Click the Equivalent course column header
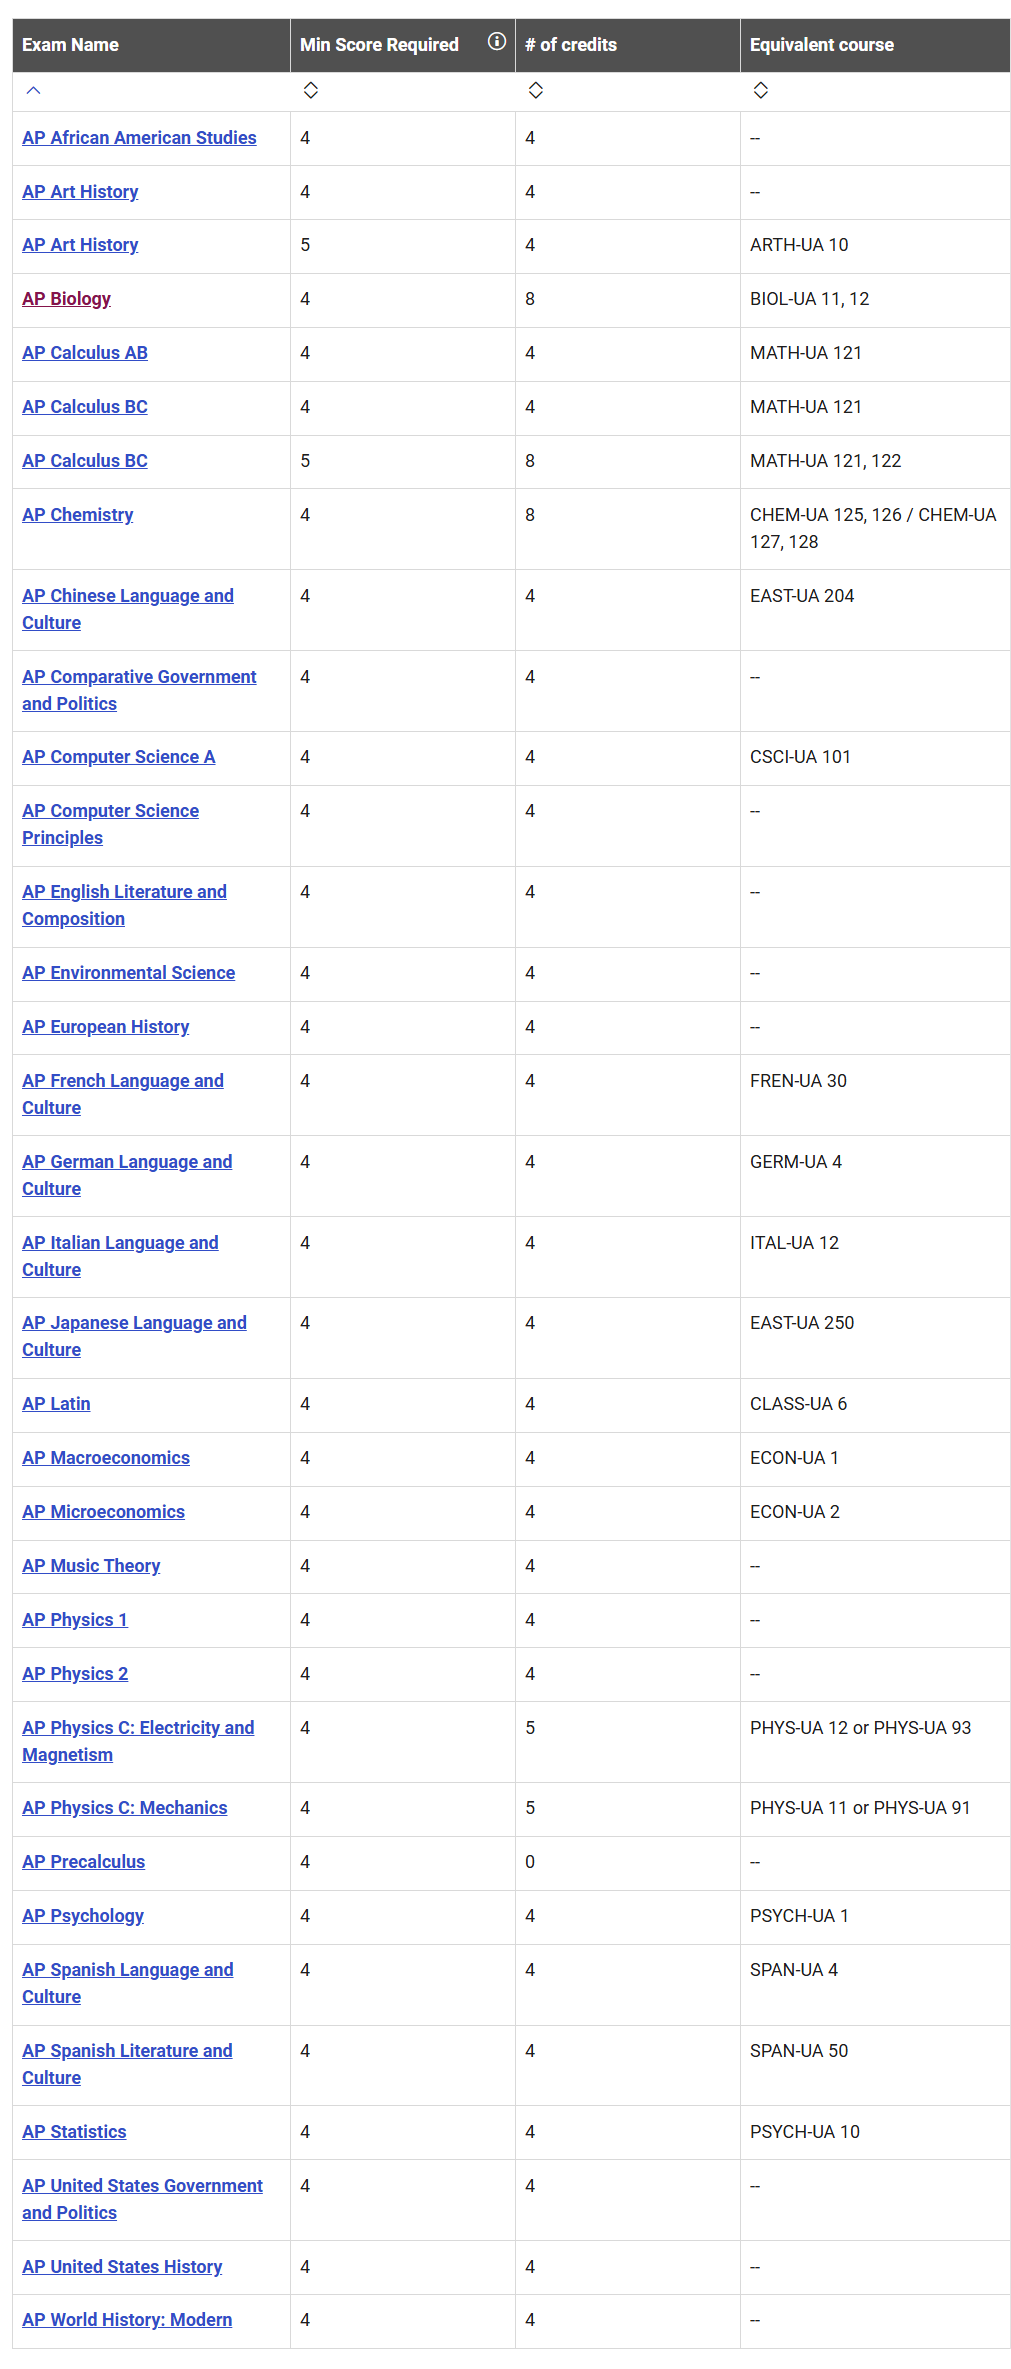 (x=821, y=45)
